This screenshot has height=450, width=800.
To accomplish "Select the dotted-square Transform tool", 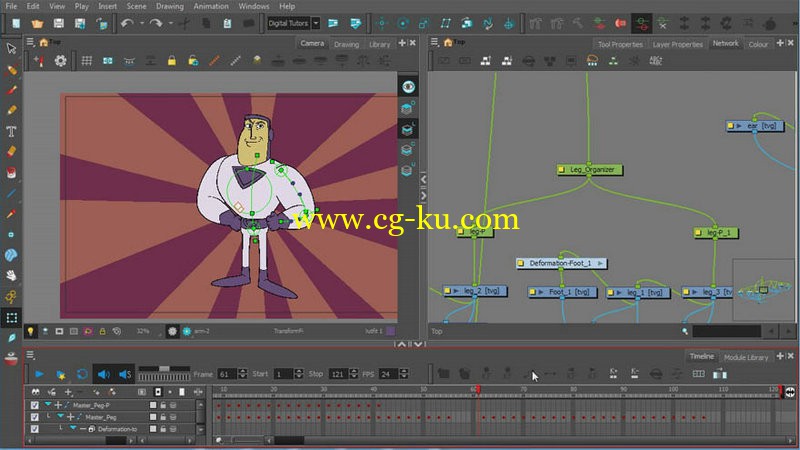I will click(x=11, y=317).
